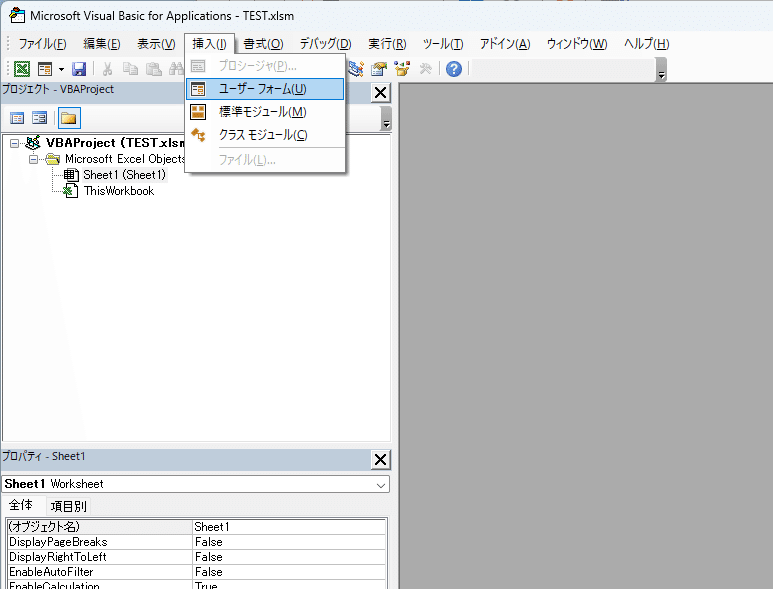Choose Standard Module (標準モジュール) in Insert menu

[265, 112]
